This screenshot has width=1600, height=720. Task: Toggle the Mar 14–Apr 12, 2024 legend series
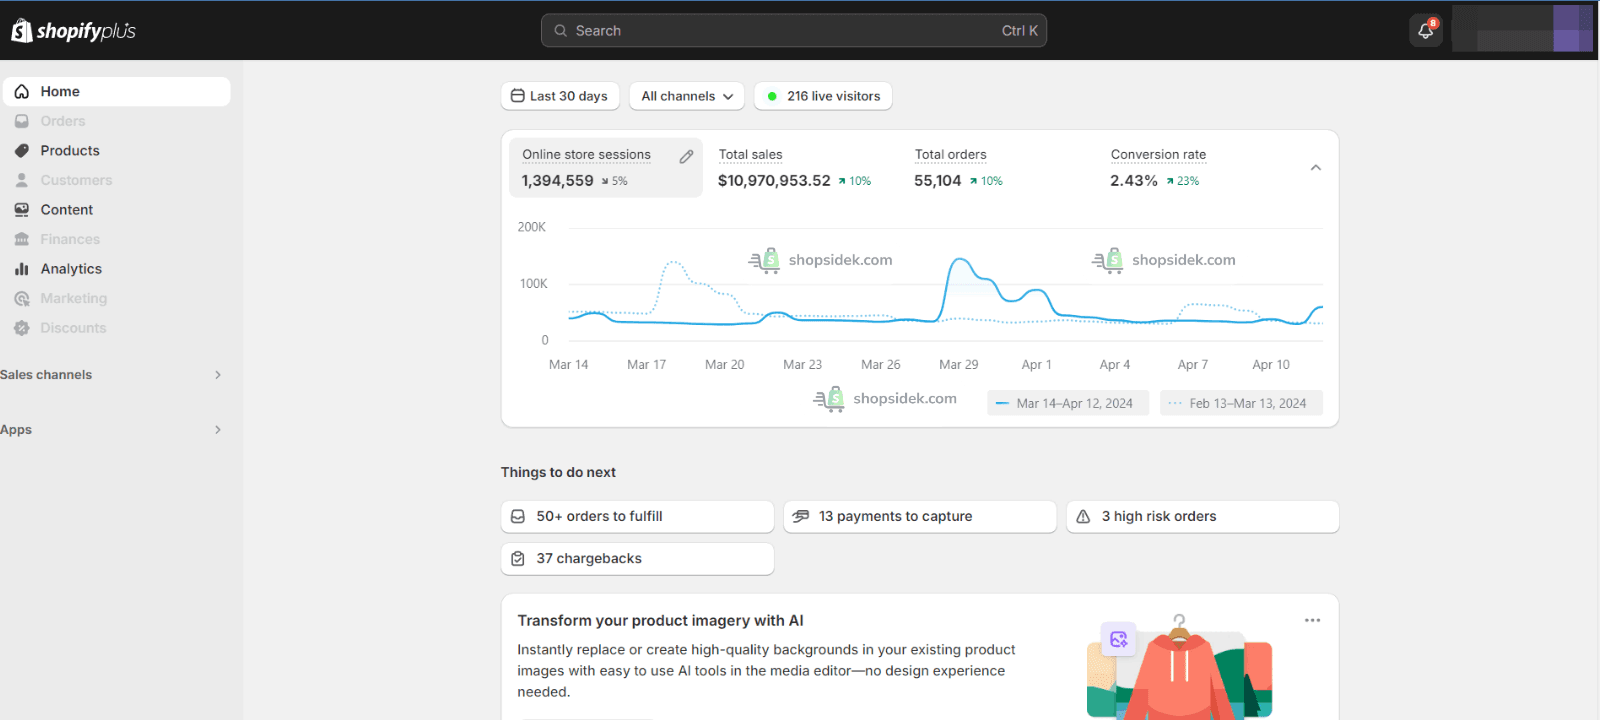[x=1066, y=403]
